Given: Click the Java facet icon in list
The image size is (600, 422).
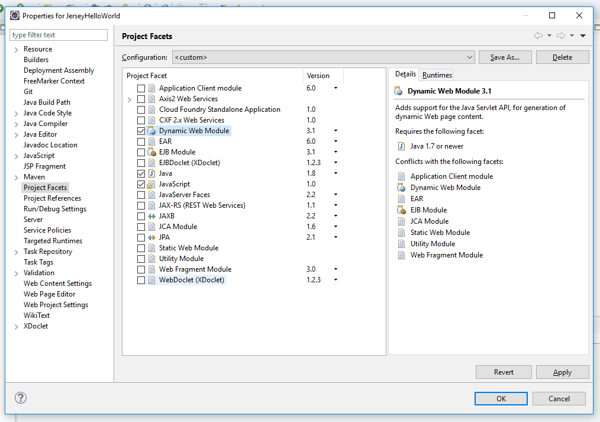Looking at the screenshot, I should (152, 173).
